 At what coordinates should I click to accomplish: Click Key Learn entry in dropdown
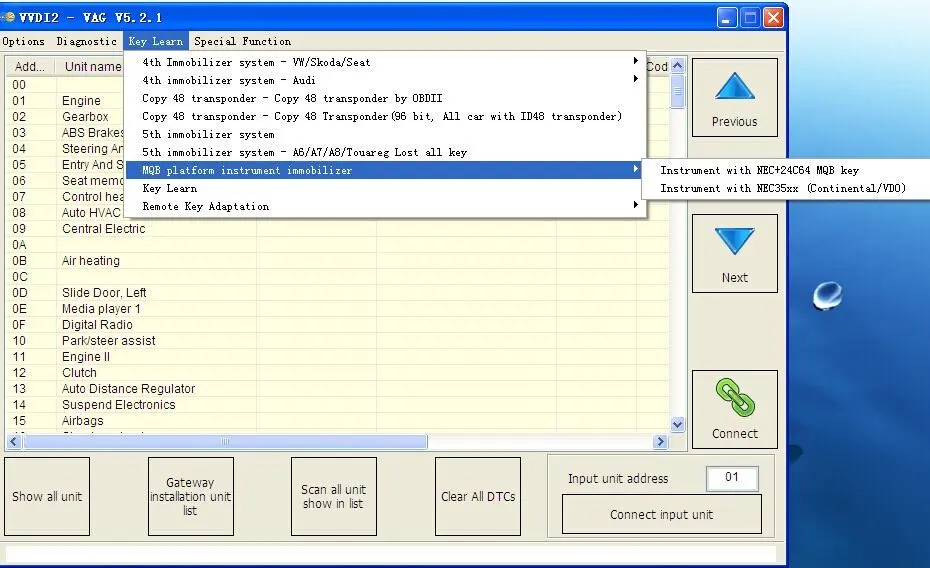[x=386, y=189]
